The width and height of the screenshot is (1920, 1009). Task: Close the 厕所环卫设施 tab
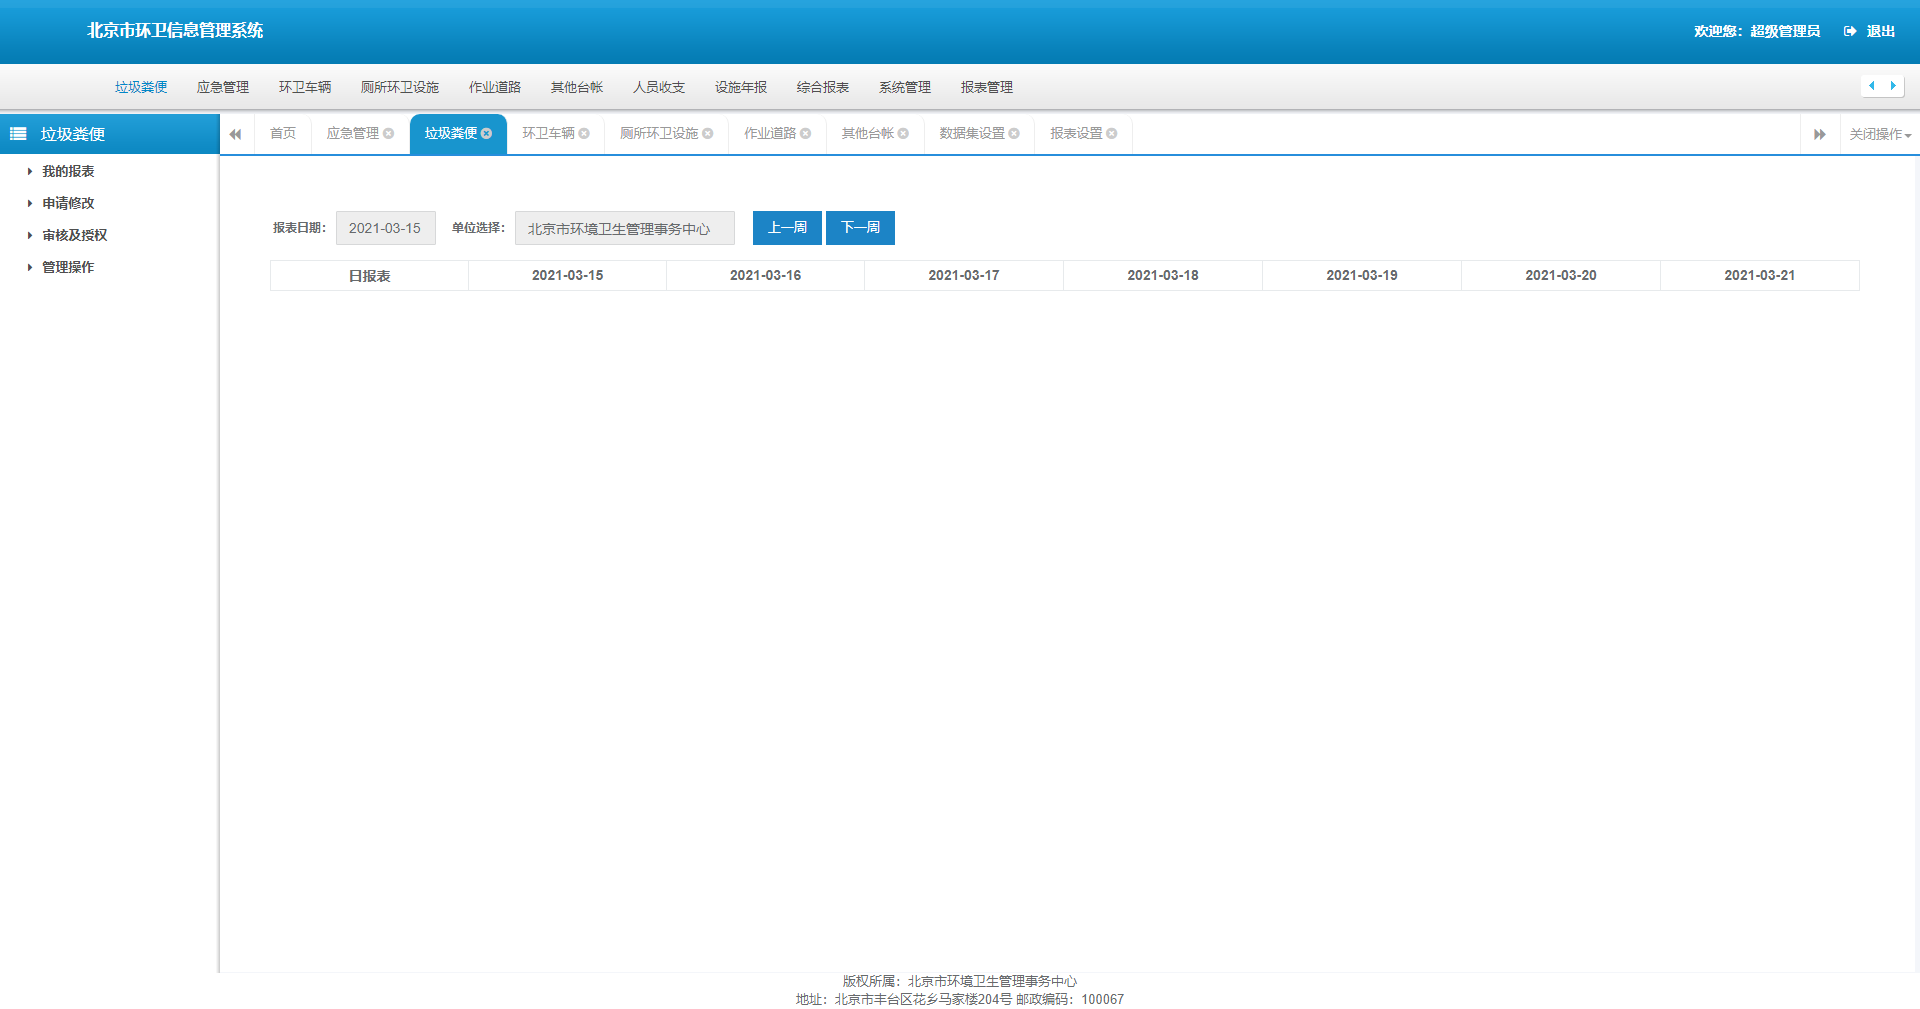pos(708,134)
